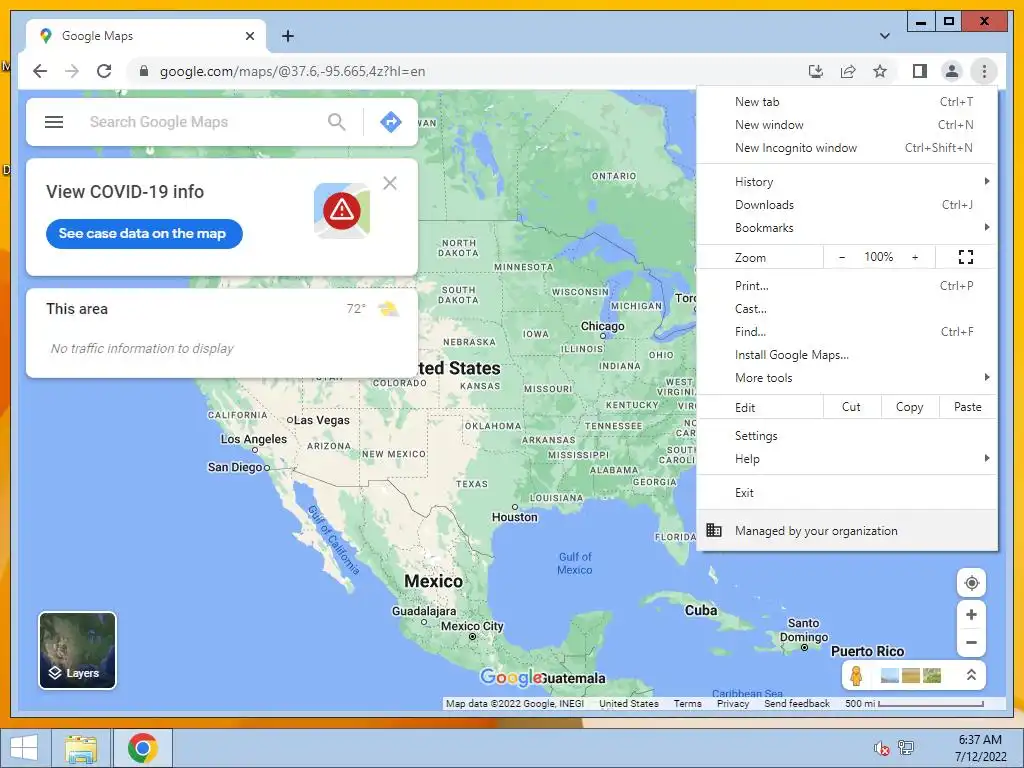
Task: Decrease browser zoom with the minus
Action: 842,257
